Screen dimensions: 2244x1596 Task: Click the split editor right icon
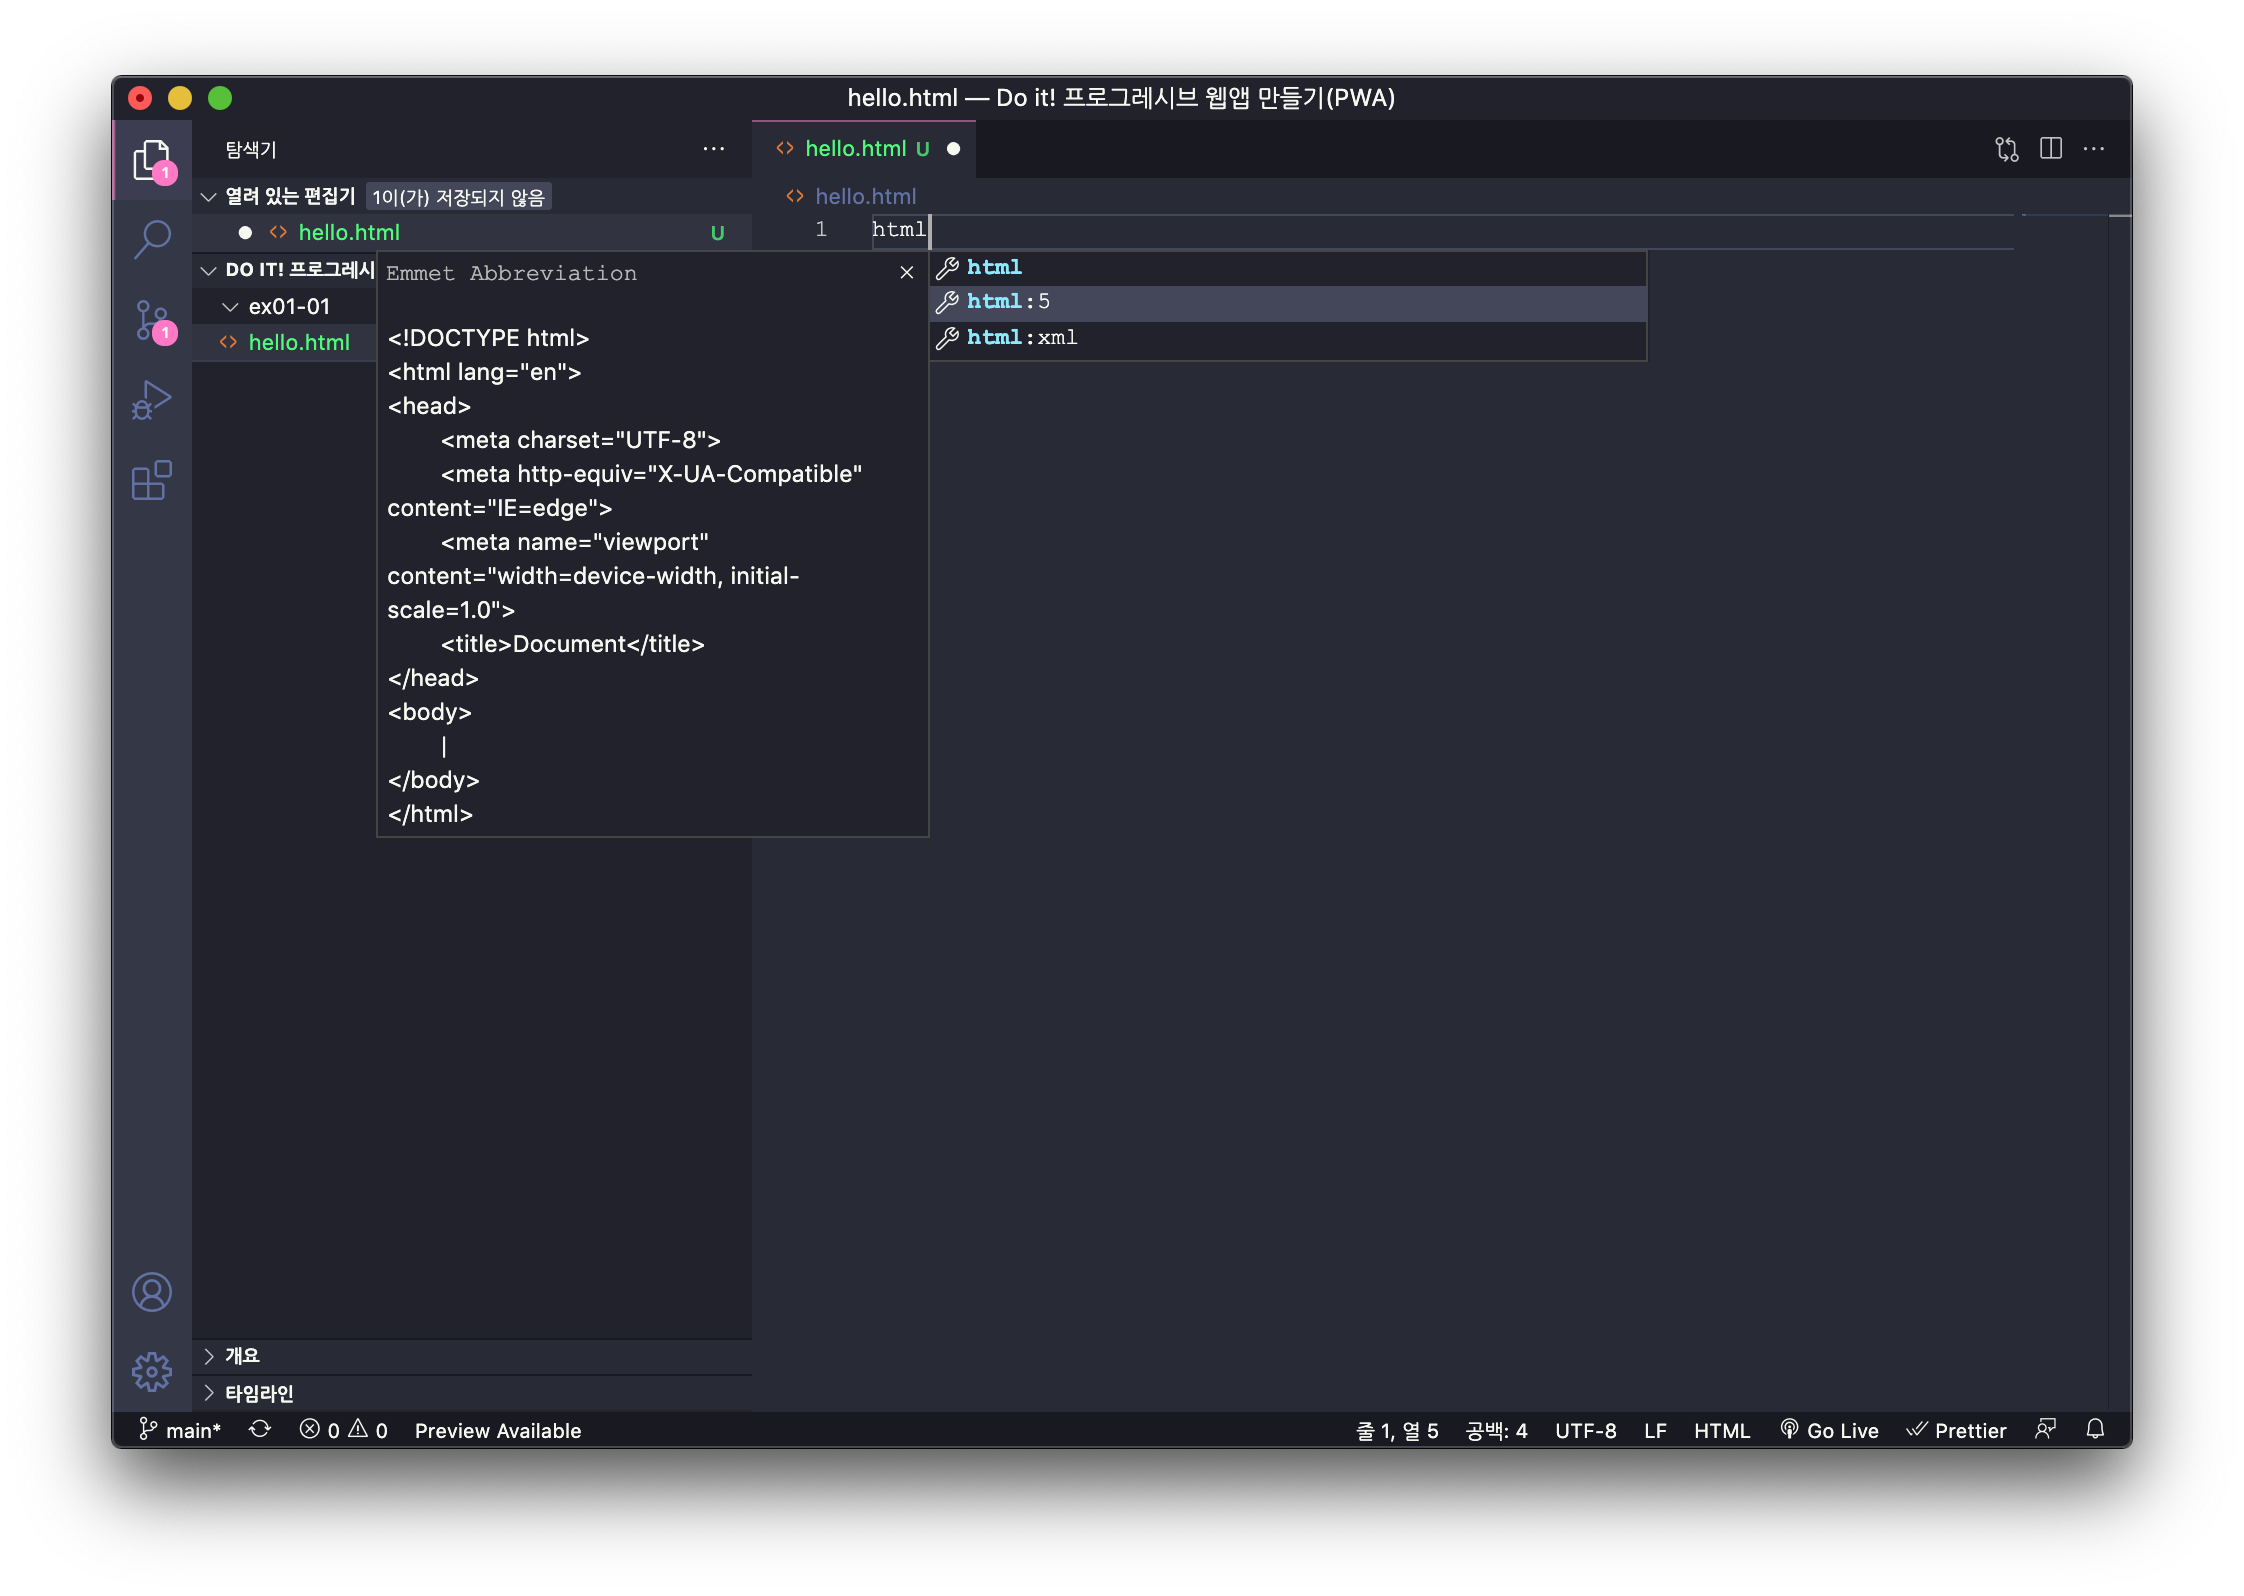pos(2051,148)
